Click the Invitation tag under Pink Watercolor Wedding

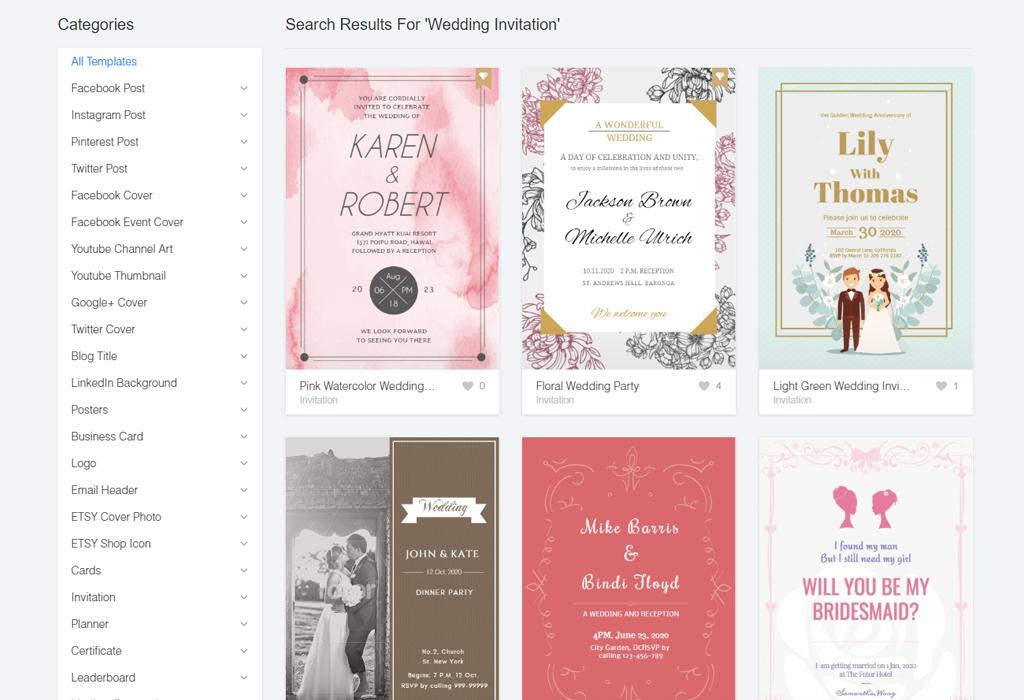(x=319, y=400)
